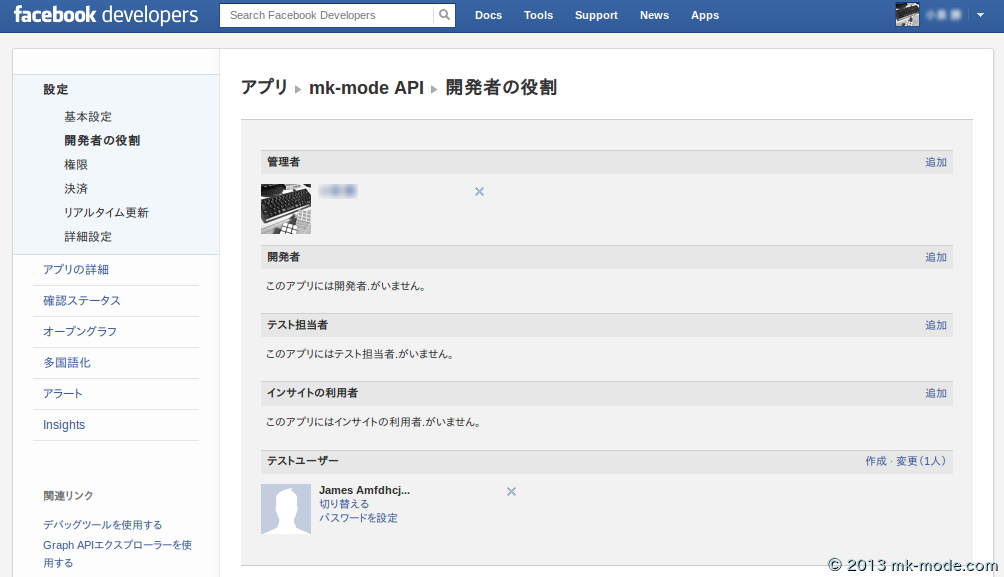Screen dimensions: 1004x577
Task: Remove the administrator with the X icon
Action: tap(479, 192)
